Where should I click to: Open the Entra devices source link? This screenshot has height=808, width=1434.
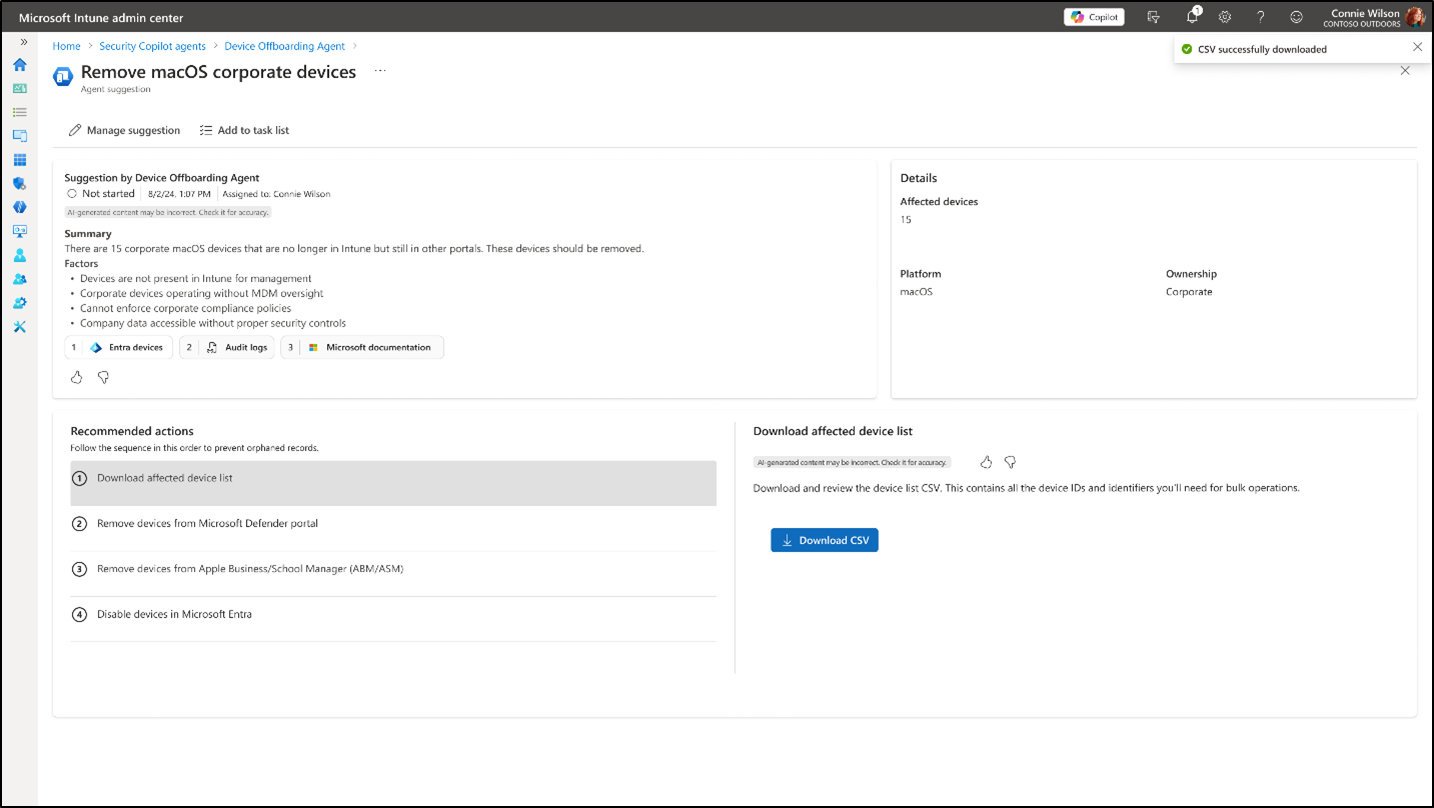(x=118, y=347)
